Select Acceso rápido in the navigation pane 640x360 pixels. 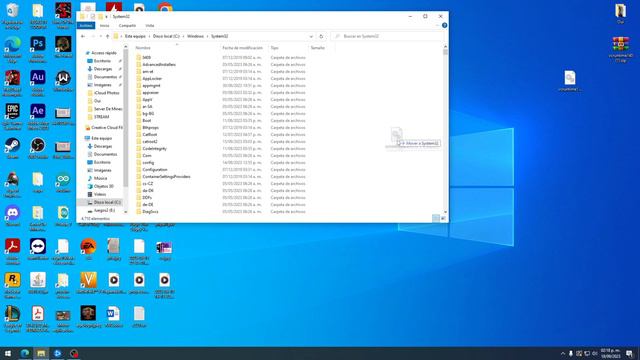click(103, 53)
